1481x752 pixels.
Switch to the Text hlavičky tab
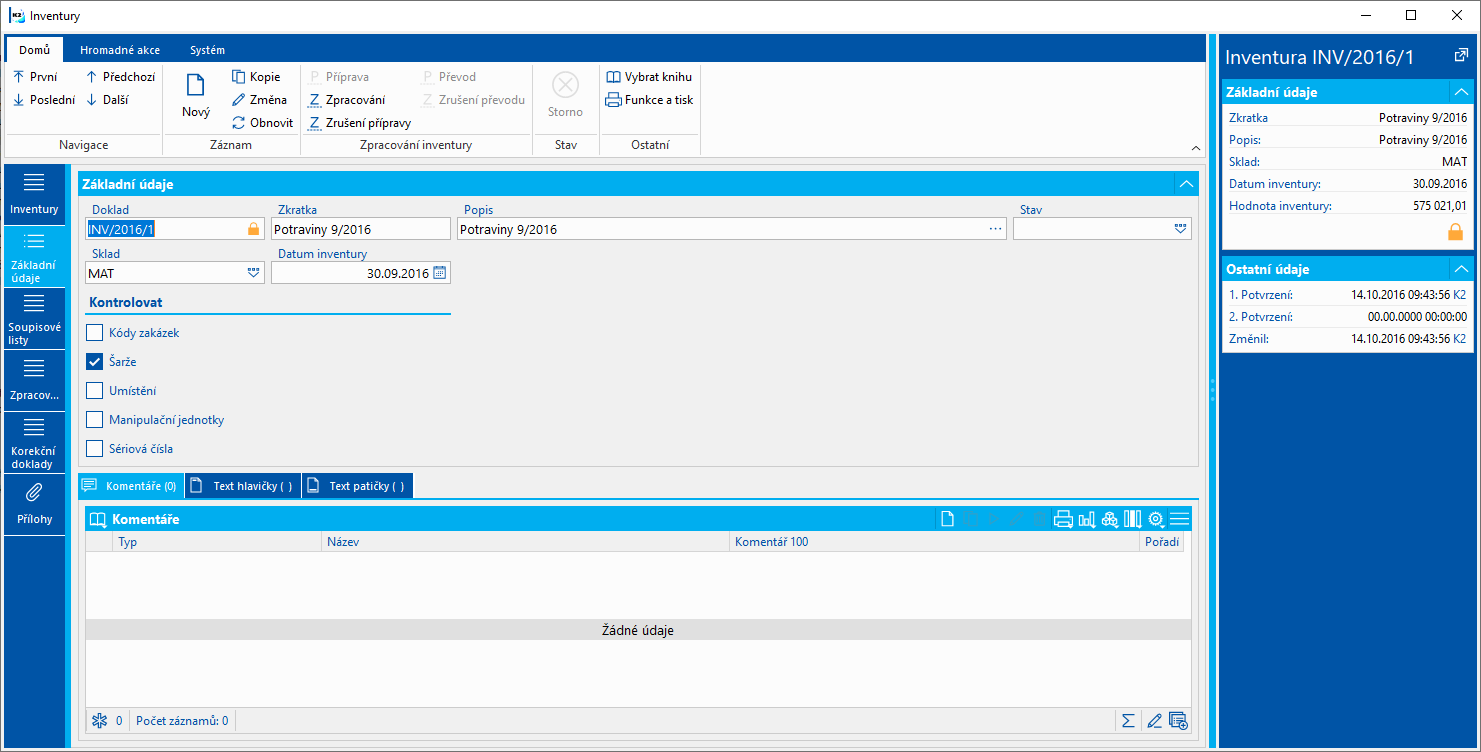243,486
